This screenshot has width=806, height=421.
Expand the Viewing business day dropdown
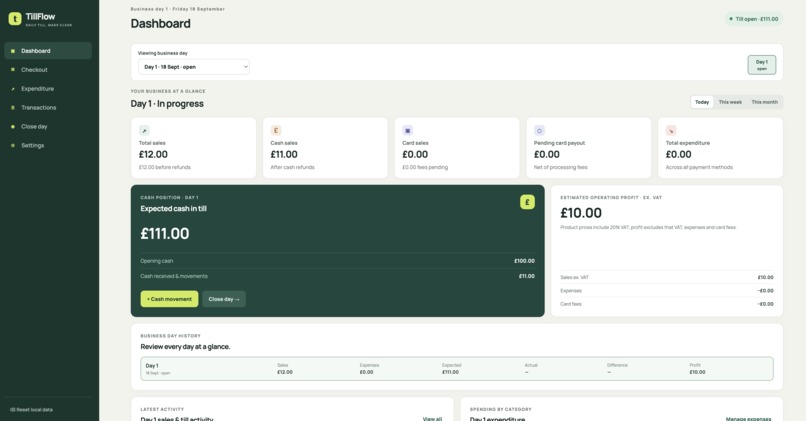pos(194,67)
